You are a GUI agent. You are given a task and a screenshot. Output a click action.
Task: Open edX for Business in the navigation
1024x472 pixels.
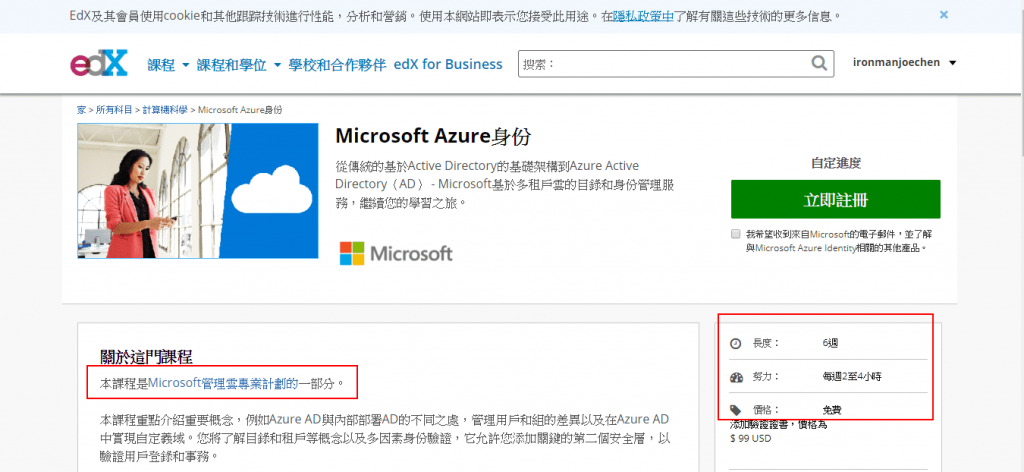coord(448,65)
